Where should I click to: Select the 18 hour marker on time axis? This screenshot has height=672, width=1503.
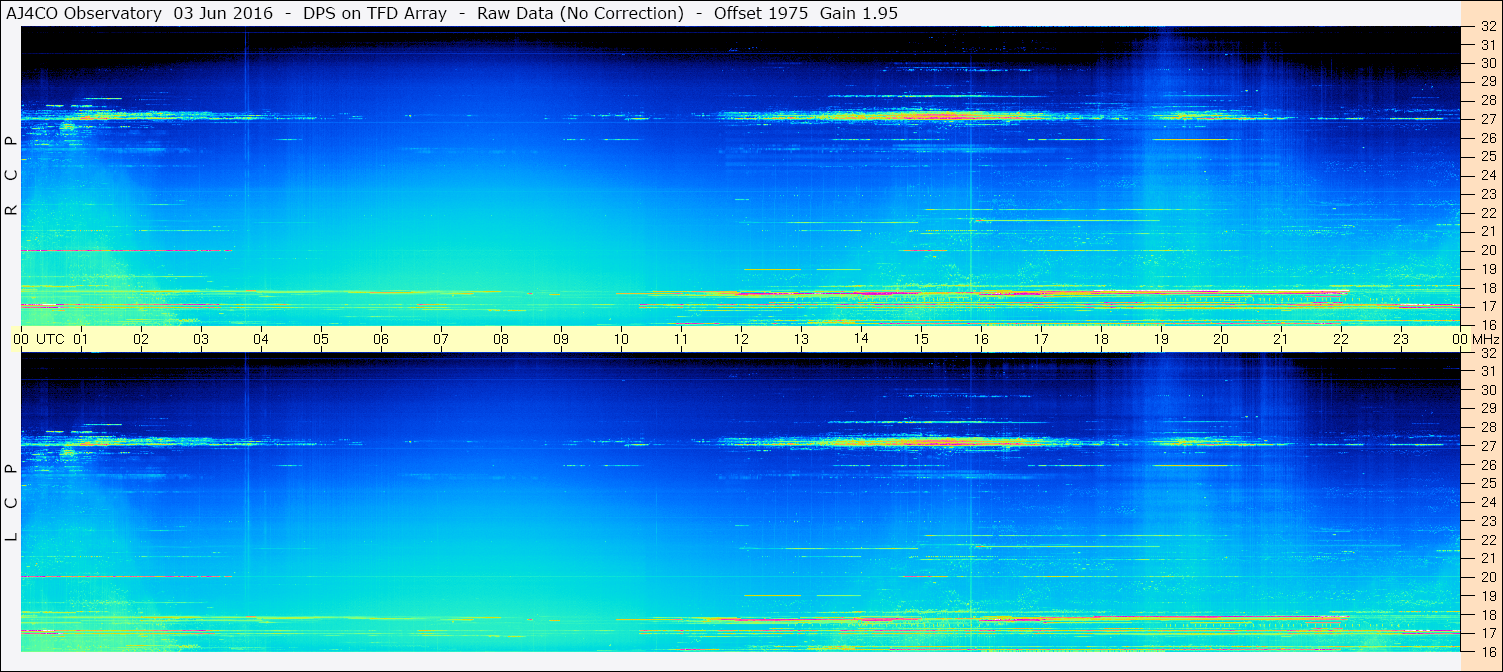[1101, 339]
